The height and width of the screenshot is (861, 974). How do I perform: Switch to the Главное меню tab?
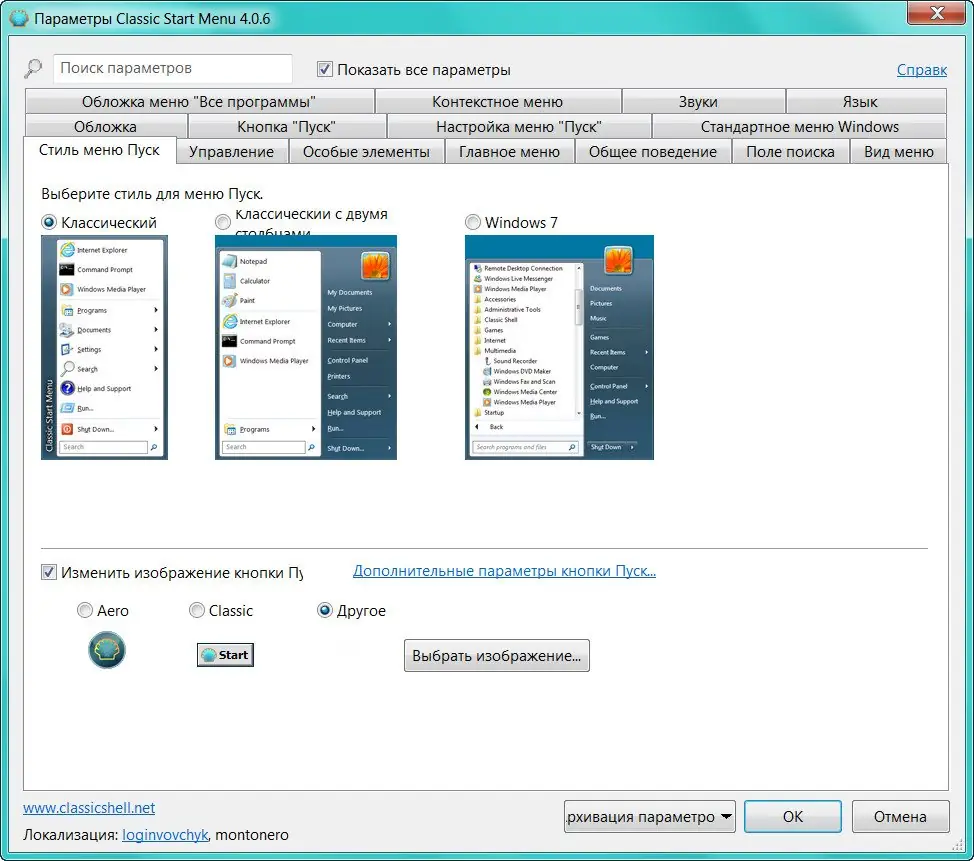tap(509, 152)
